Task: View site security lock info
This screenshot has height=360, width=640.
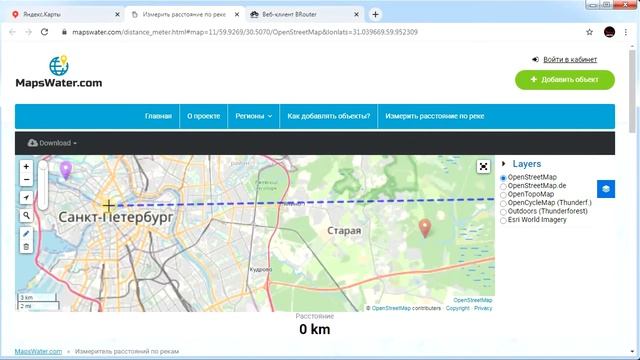Action: click(64, 32)
